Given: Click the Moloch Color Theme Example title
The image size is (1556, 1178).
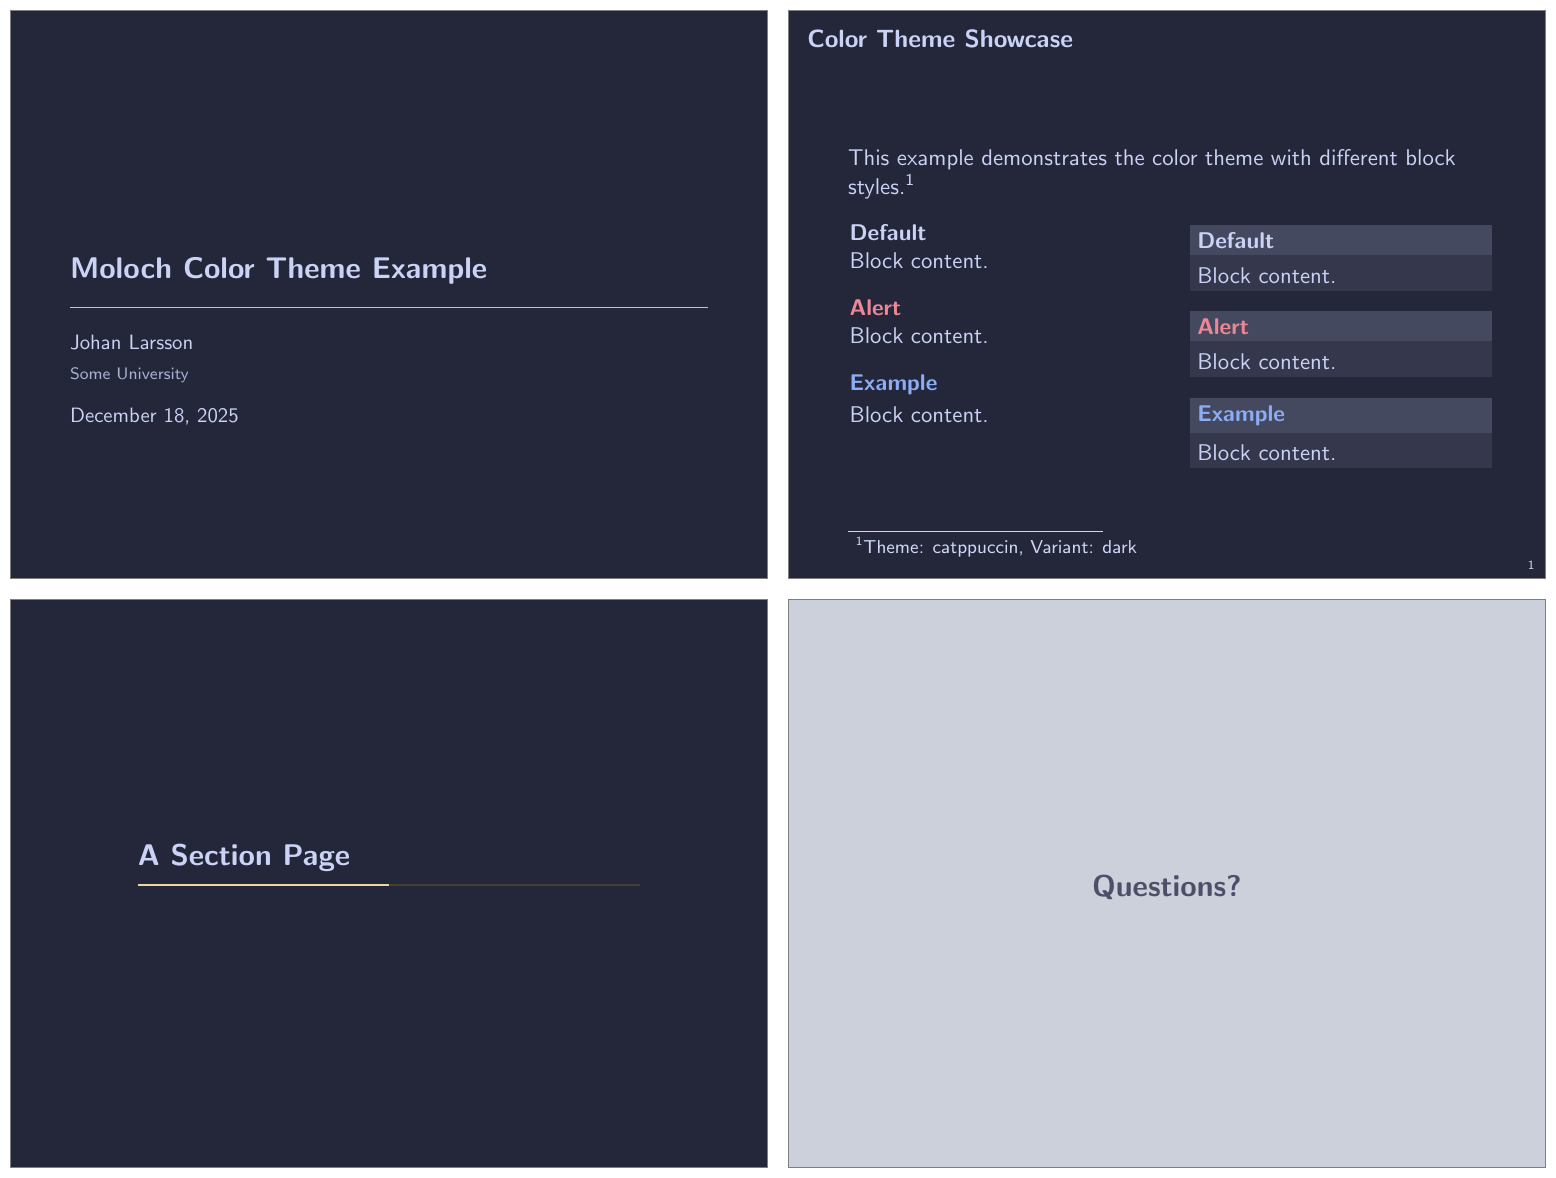Looking at the screenshot, I should click(278, 268).
